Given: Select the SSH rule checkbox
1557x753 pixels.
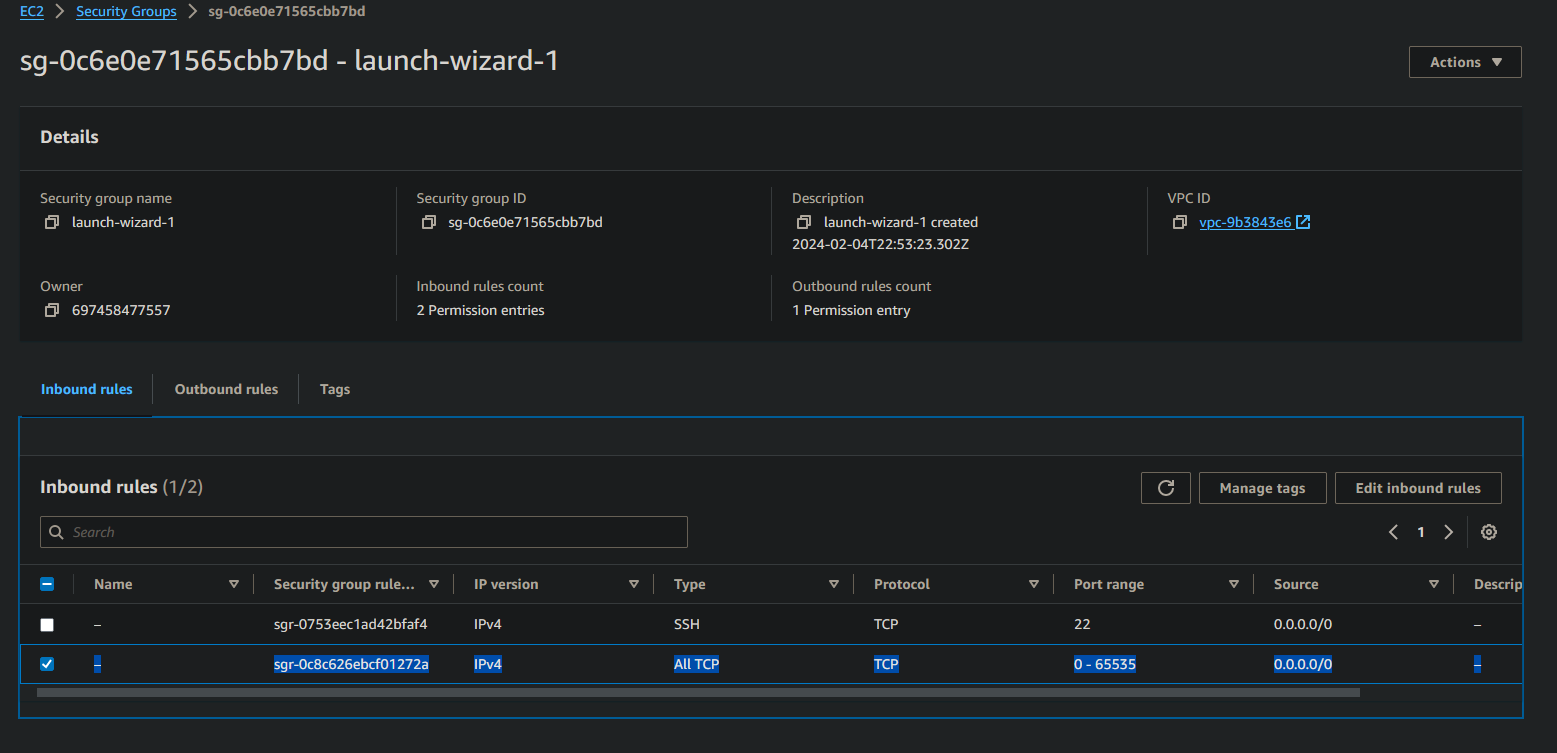Looking at the screenshot, I should [x=47, y=625].
